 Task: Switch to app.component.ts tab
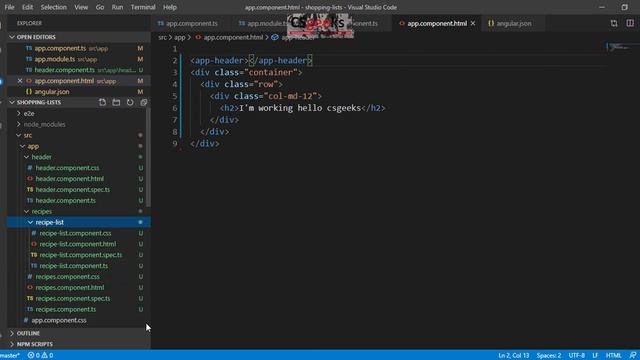click(x=191, y=23)
